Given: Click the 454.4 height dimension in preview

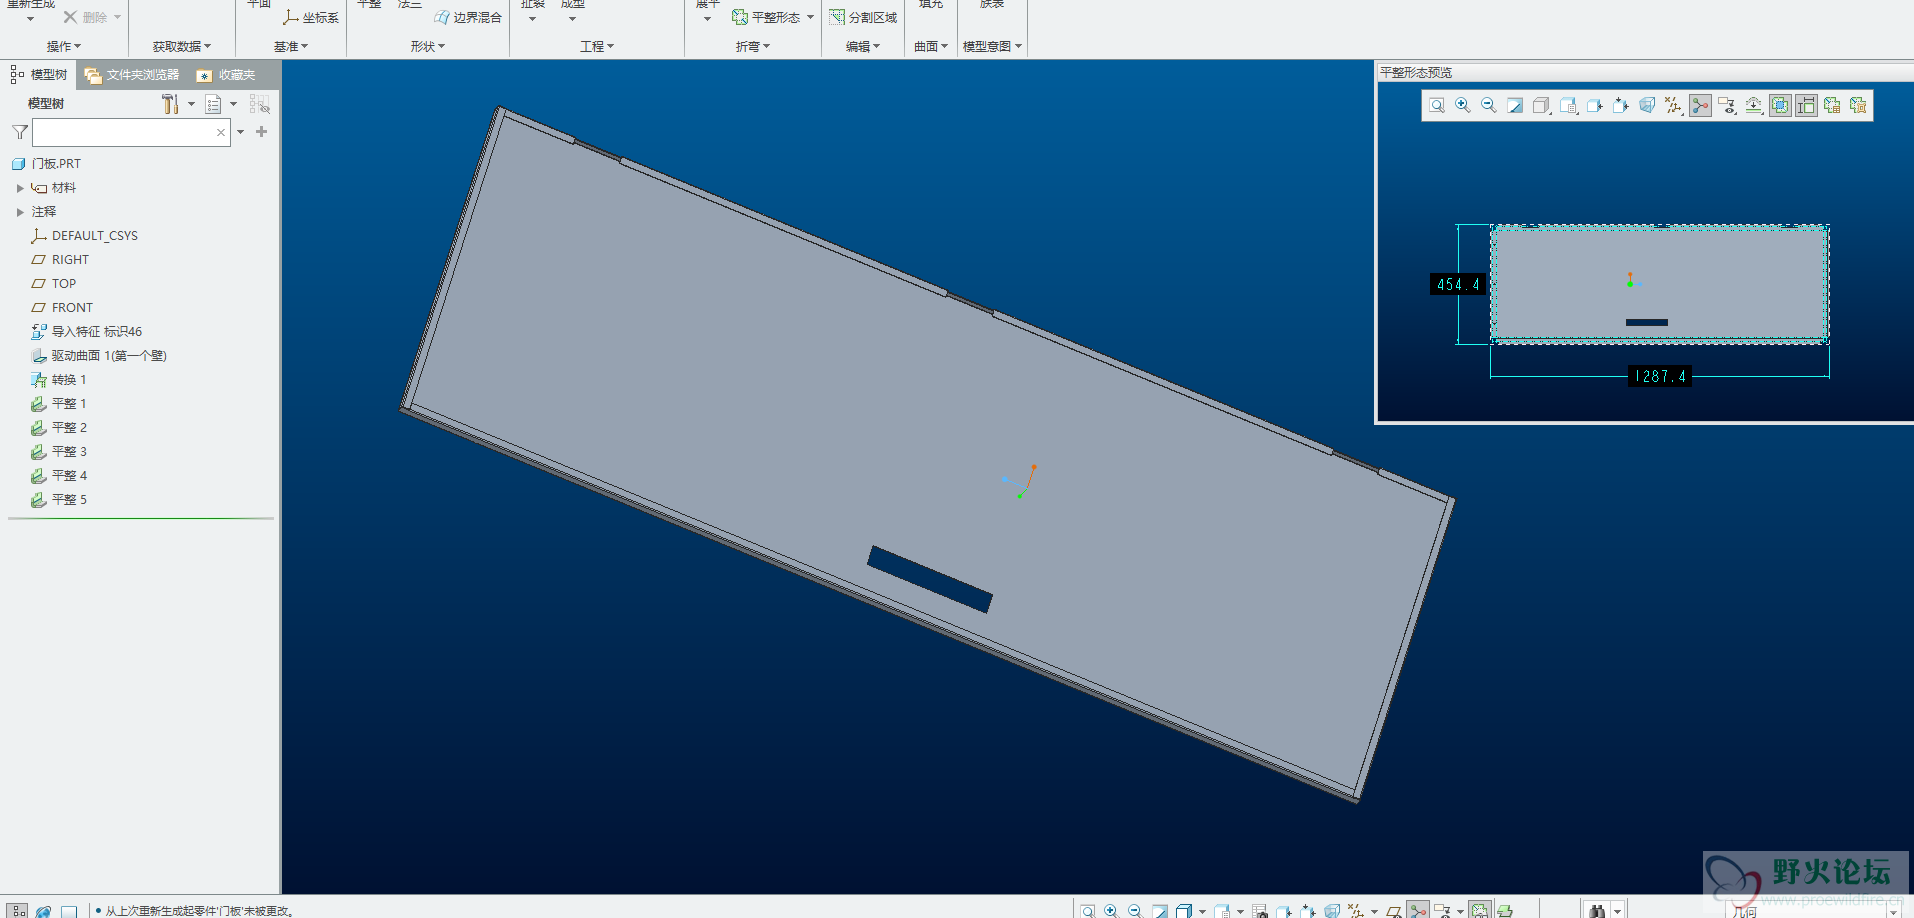Looking at the screenshot, I should pos(1458,285).
